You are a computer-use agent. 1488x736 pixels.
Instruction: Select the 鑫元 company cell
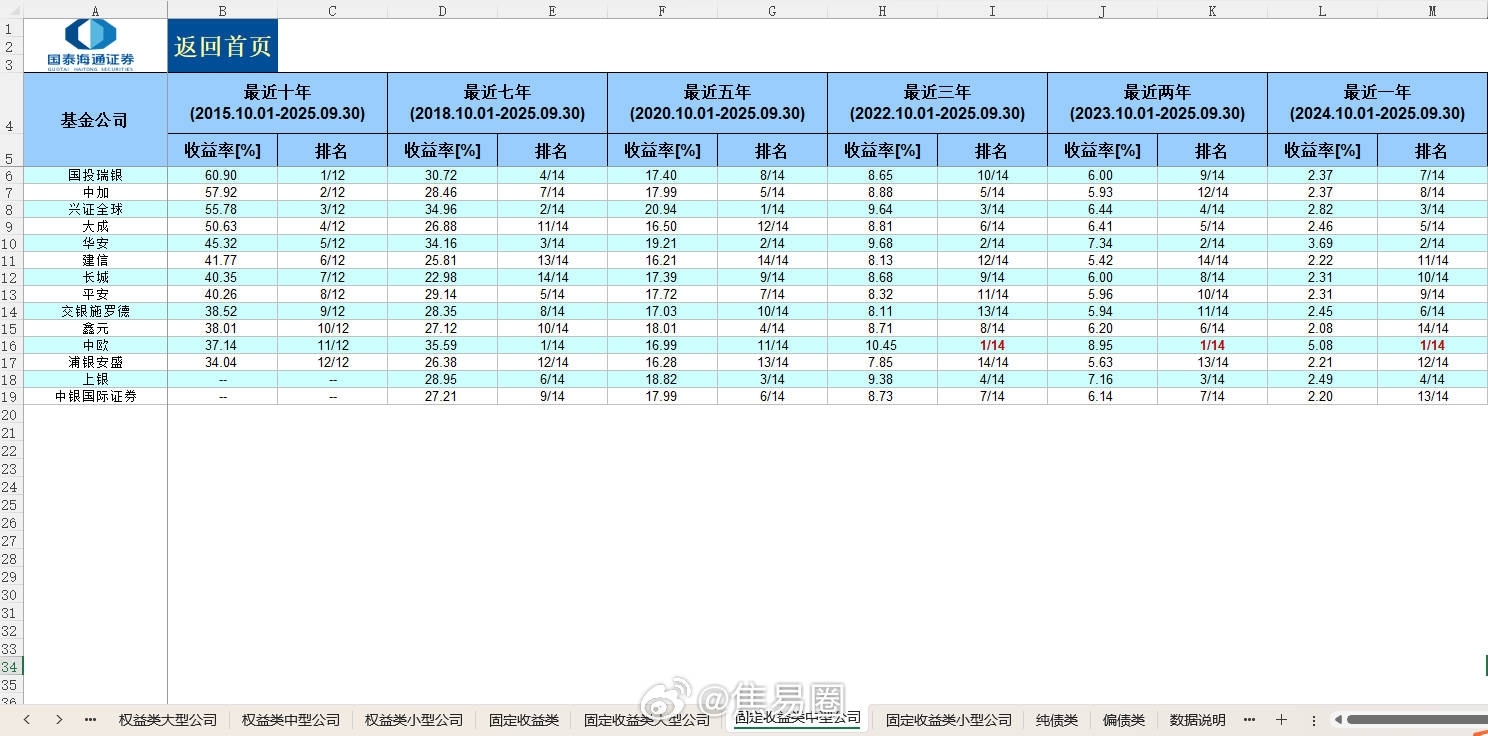(x=95, y=328)
